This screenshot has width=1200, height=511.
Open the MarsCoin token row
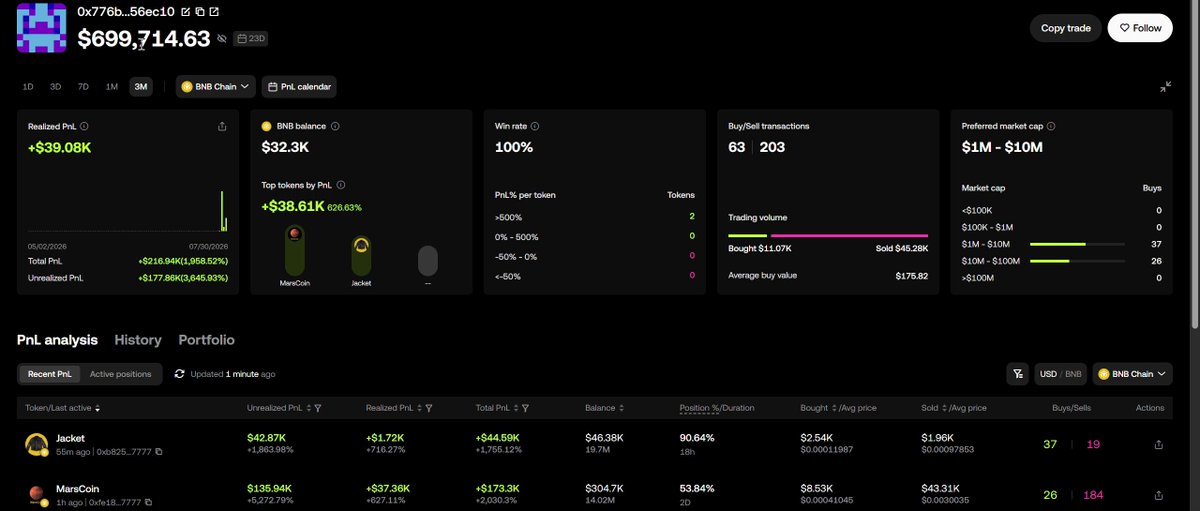[x=596, y=494]
